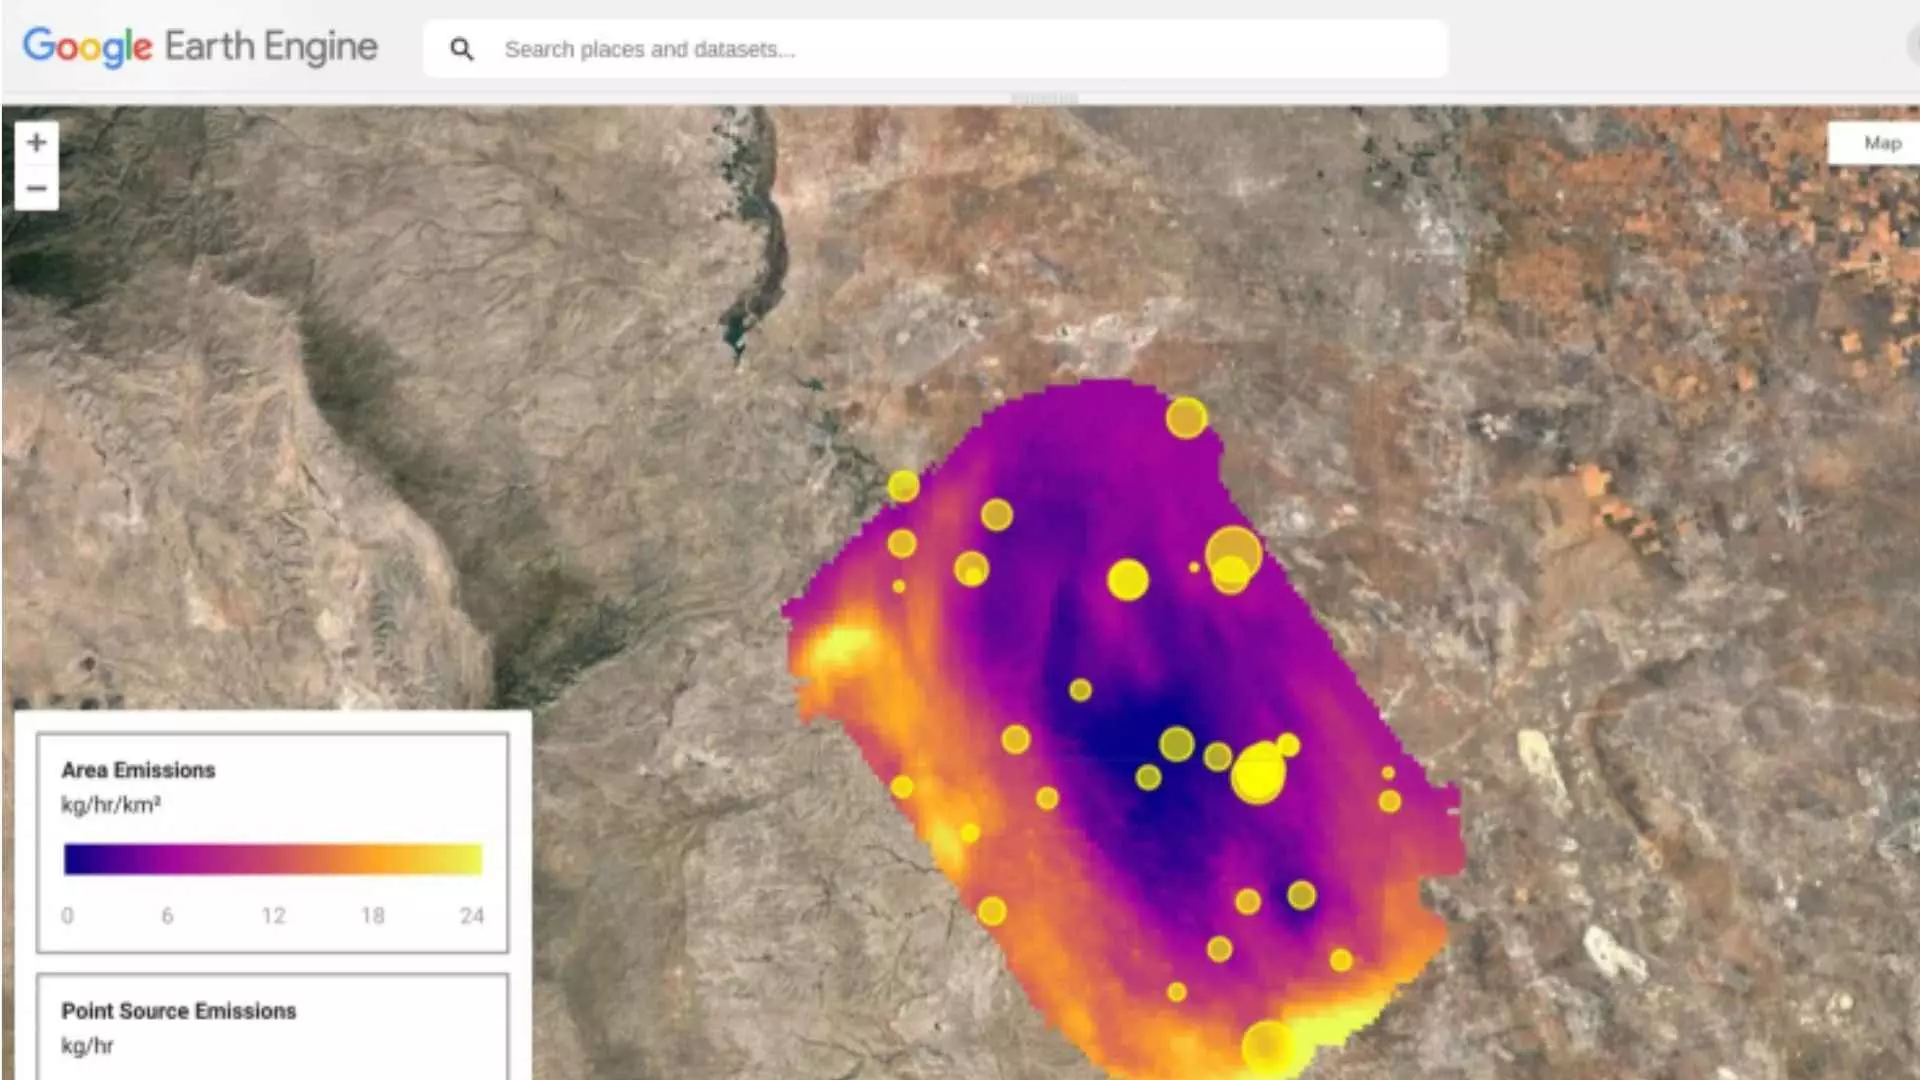Select the Area Emissions legend title
This screenshot has height=1080, width=1920.
click(x=138, y=770)
